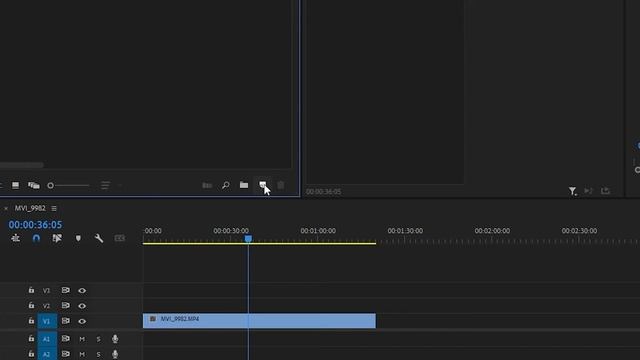This screenshot has width=640, height=360.
Task: Toggle track lock for A1
Action: coord(31,338)
